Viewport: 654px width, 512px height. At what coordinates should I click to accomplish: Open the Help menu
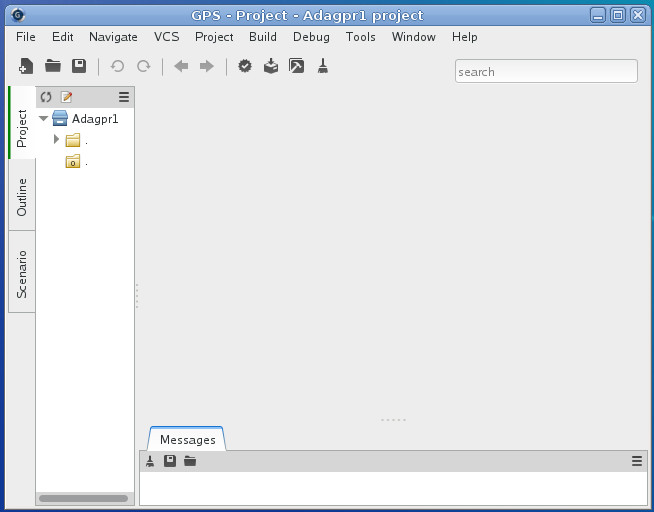pyautogui.click(x=465, y=37)
